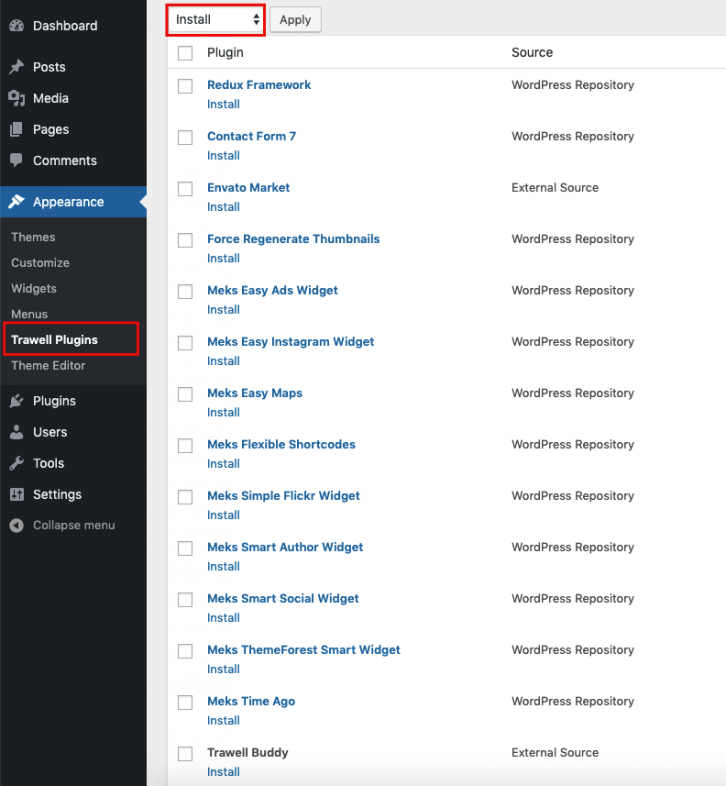Open the Install bulk actions dropdown
The width and height of the screenshot is (726, 786).
216,19
